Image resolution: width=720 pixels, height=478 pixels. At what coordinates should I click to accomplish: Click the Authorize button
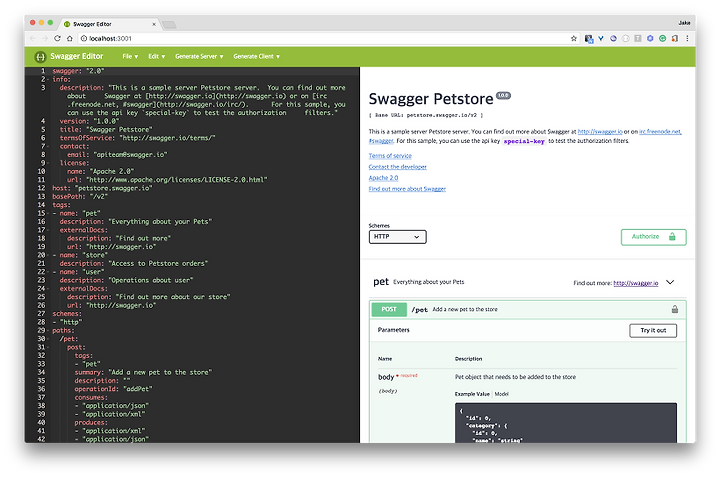tap(653, 237)
